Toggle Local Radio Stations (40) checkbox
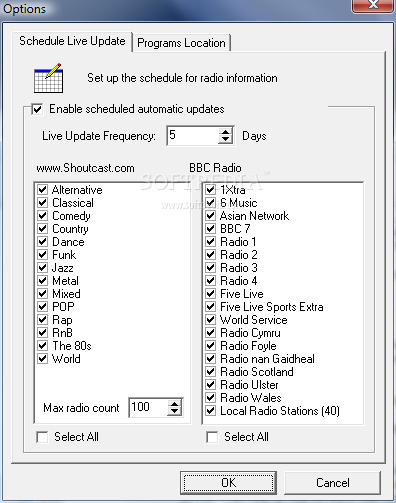This screenshot has height=503, width=396. click(x=210, y=411)
